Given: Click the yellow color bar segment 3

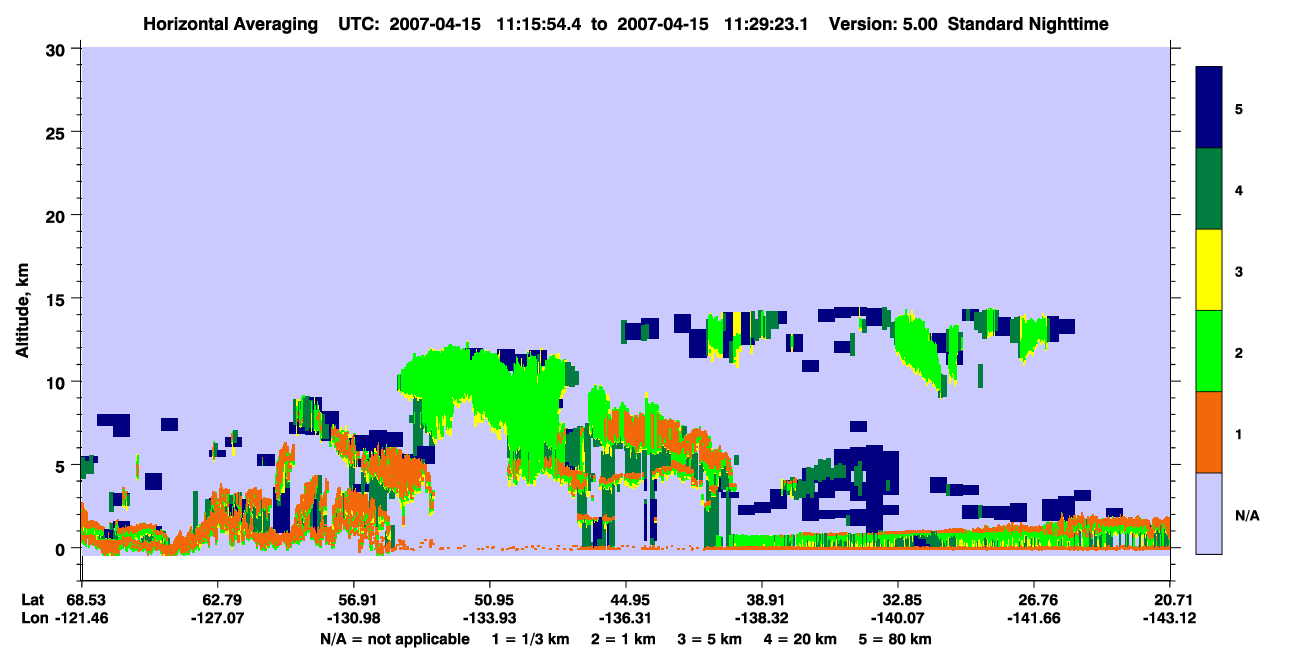Looking at the screenshot, I should 1209,270.
